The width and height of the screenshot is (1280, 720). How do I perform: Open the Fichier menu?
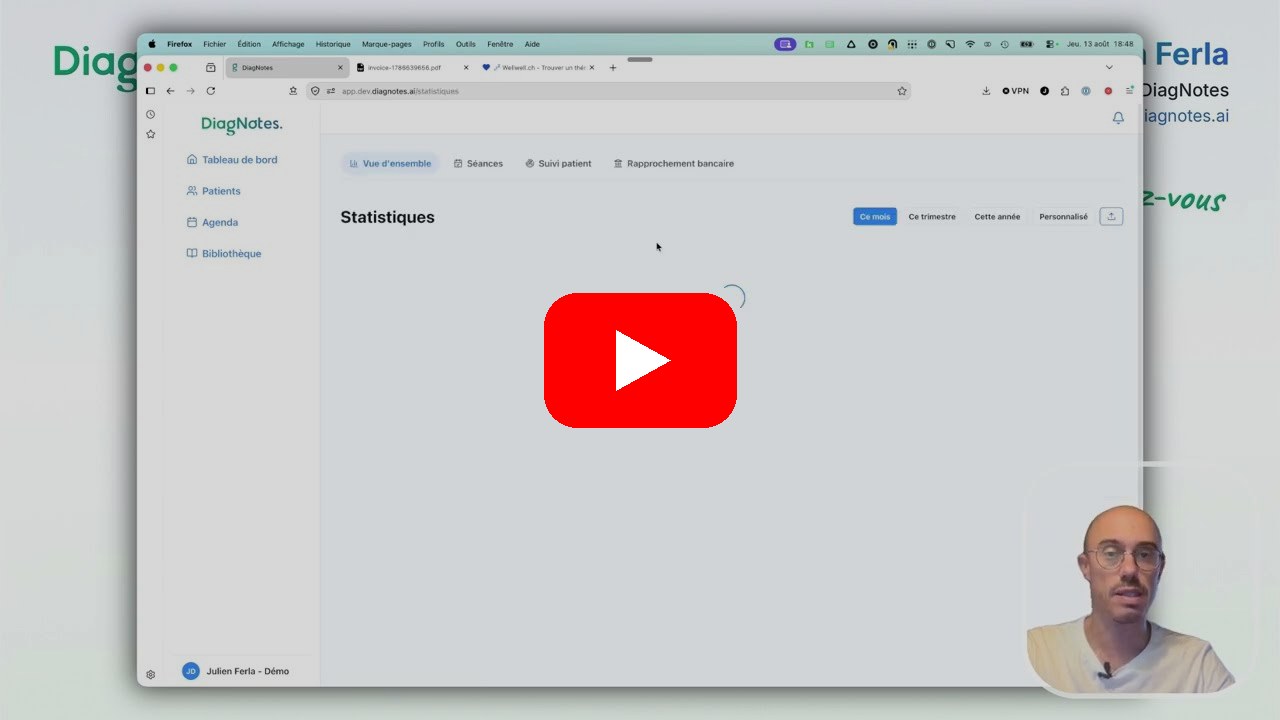tap(214, 44)
